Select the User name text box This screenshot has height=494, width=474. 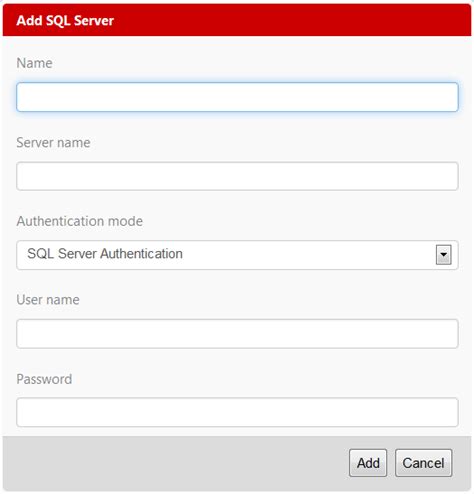(x=237, y=334)
